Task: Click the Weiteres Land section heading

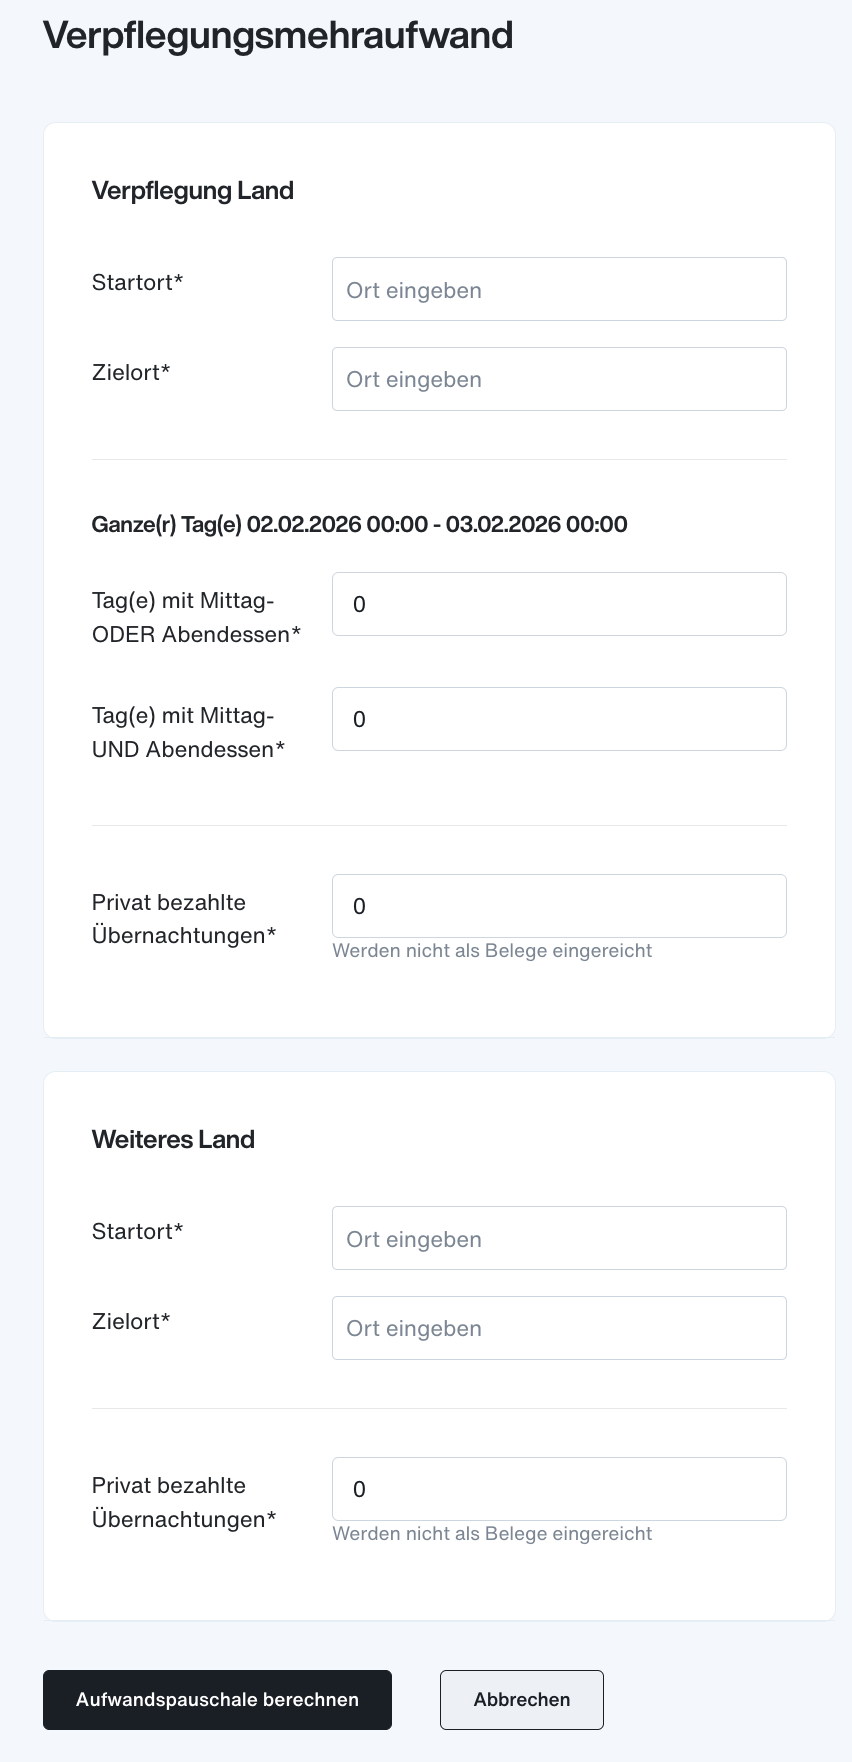Action: (x=173, y=1140)
